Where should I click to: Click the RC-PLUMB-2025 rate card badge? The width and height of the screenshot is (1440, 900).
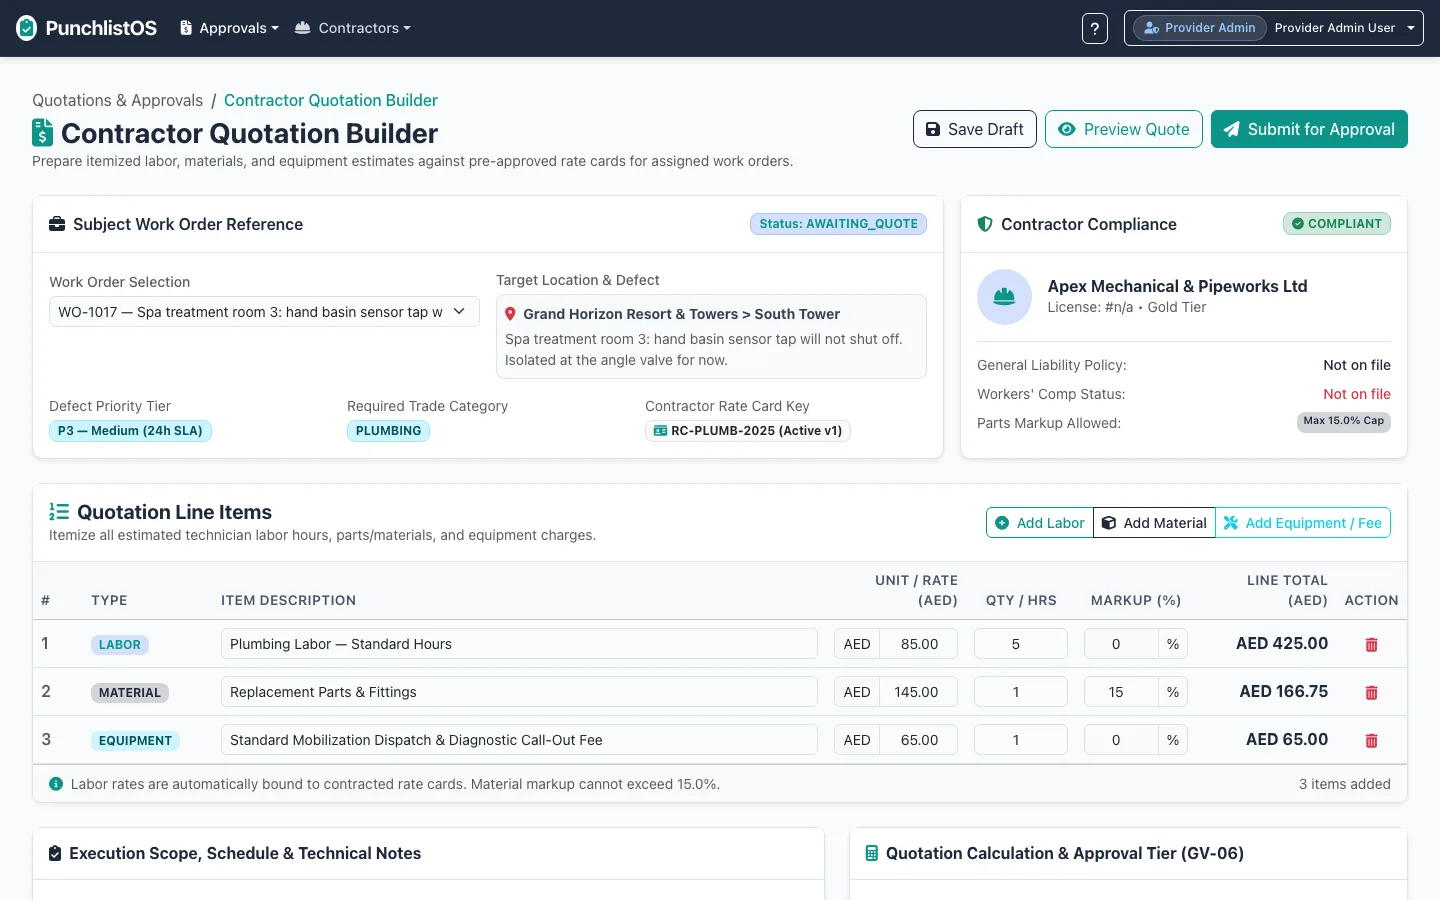point(748,431)
